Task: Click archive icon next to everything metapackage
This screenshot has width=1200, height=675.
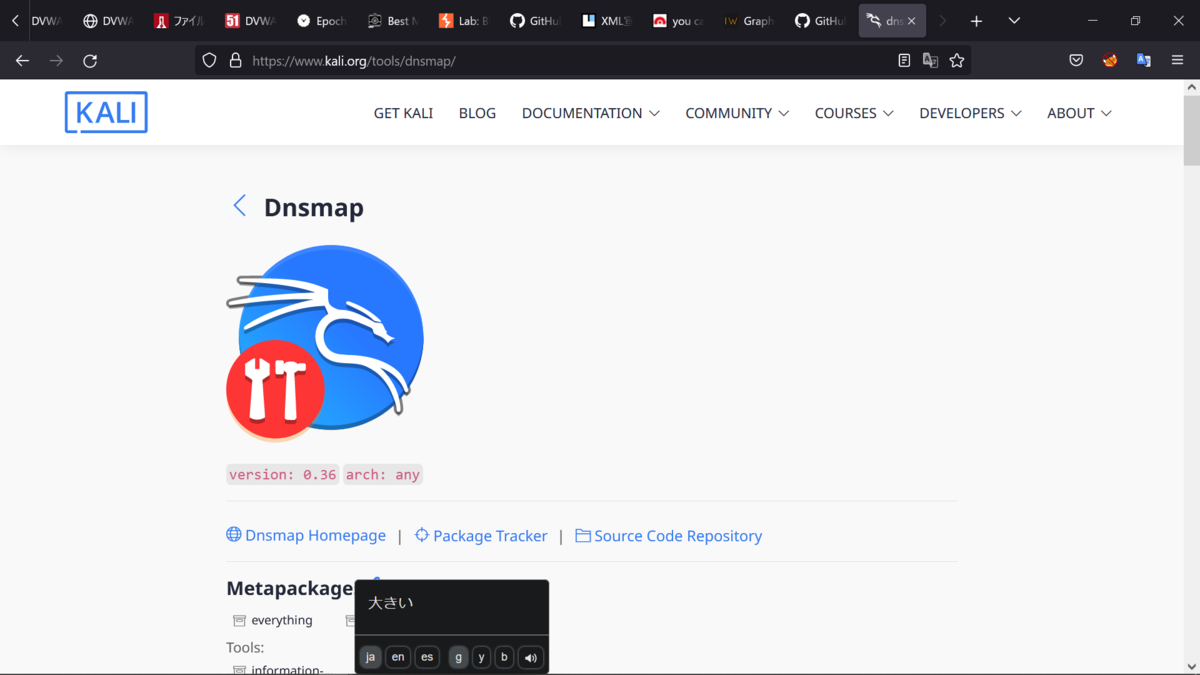Action: (239, 621)
